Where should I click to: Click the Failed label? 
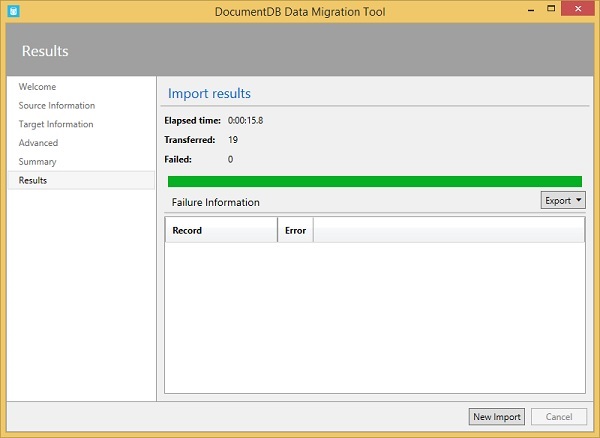[x=178, y=160]
